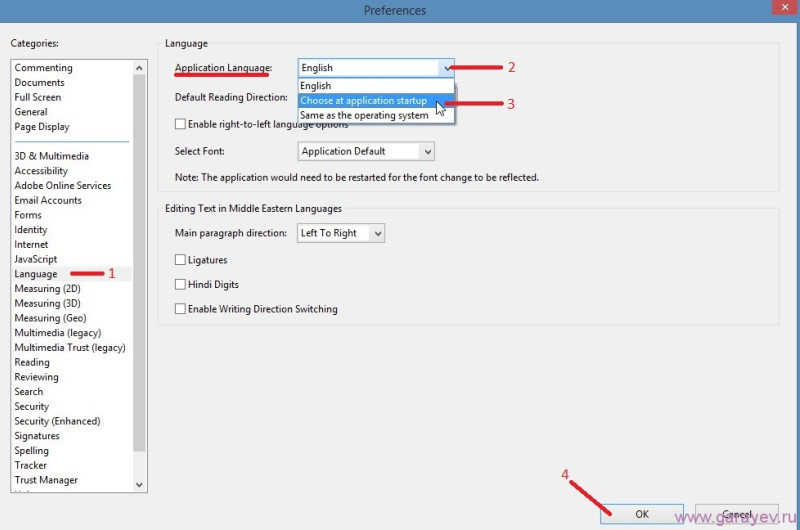Open the Security (Enhanced) category
This screenshot has width=800, height=530.
tap(57, 421)
